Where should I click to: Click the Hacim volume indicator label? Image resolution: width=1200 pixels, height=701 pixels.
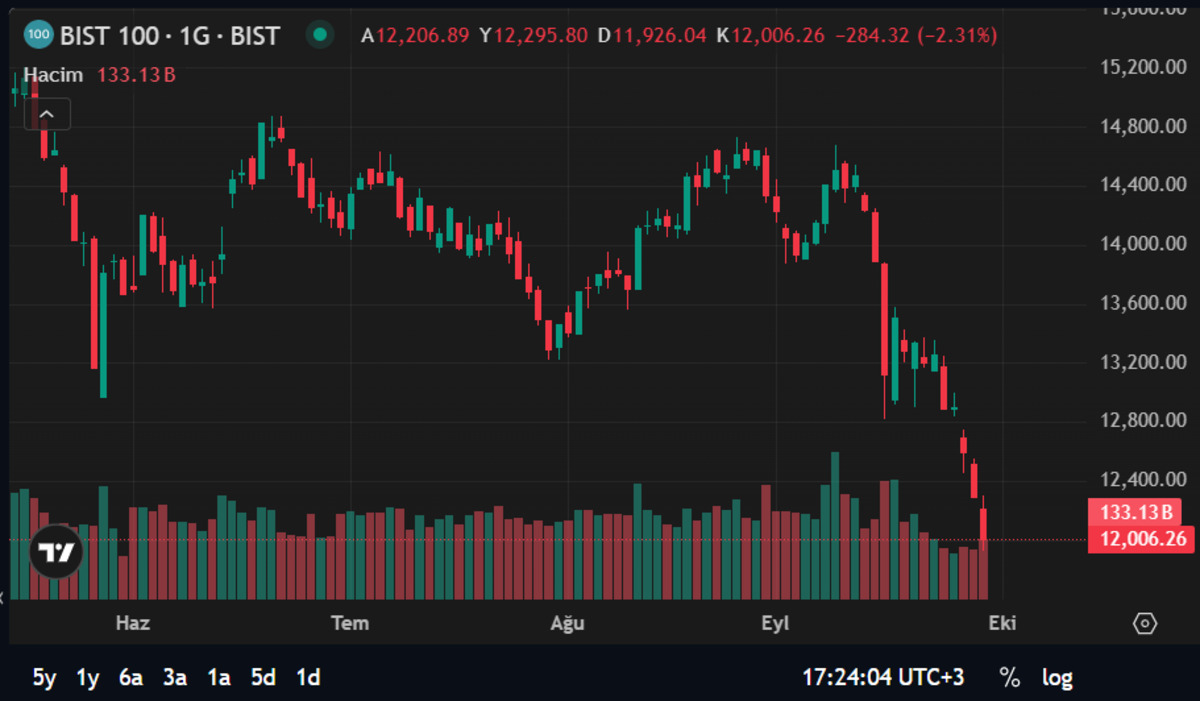pos(53,75)
